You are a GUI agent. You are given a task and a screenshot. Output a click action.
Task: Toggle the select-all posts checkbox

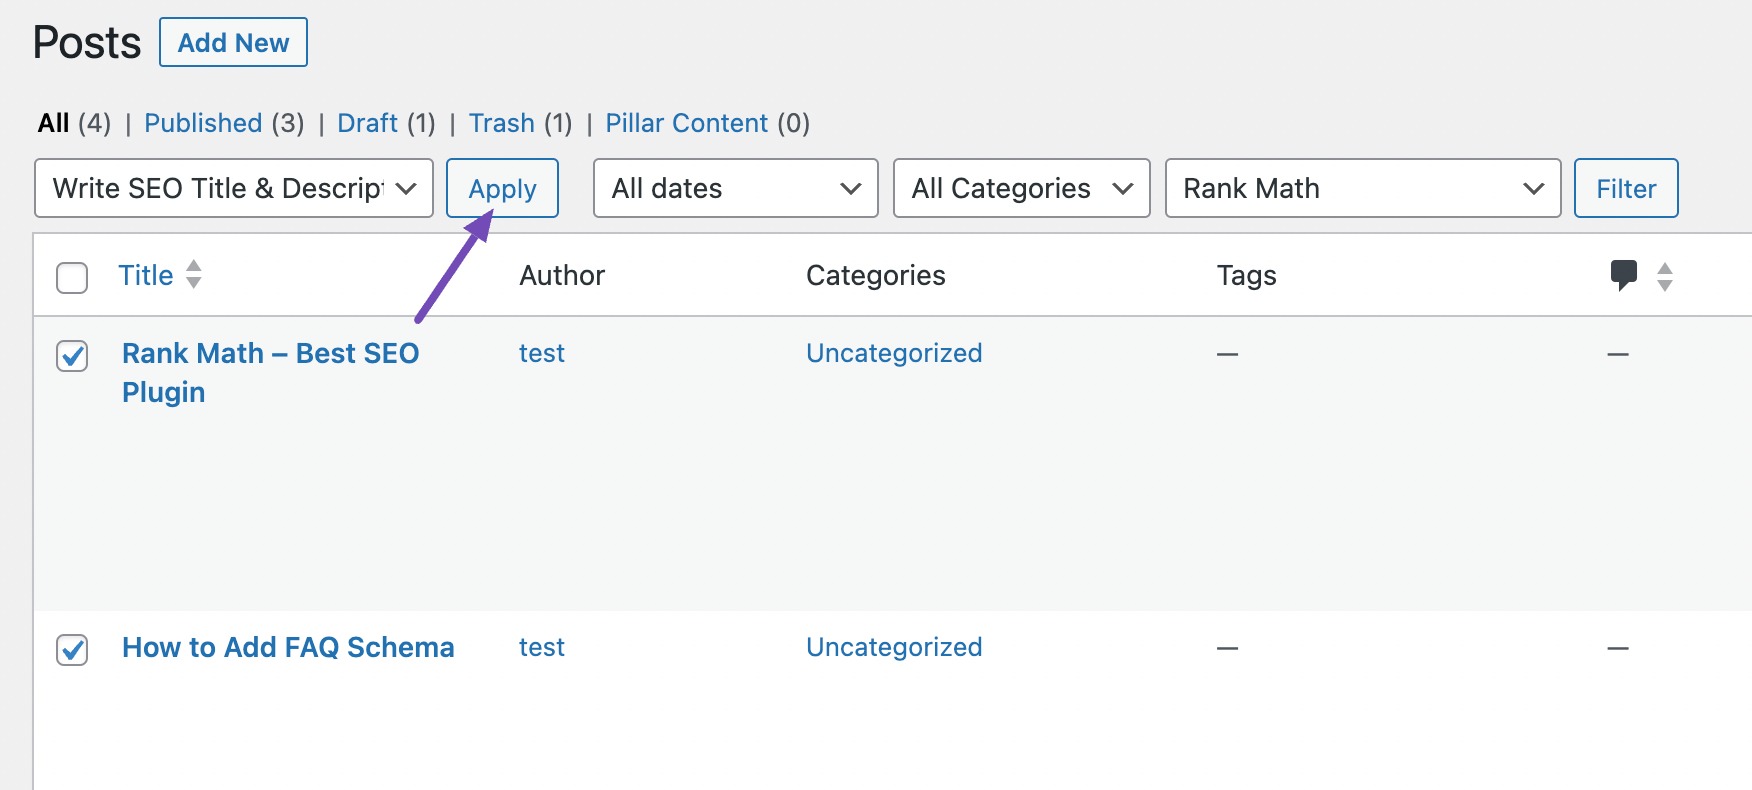72,277
